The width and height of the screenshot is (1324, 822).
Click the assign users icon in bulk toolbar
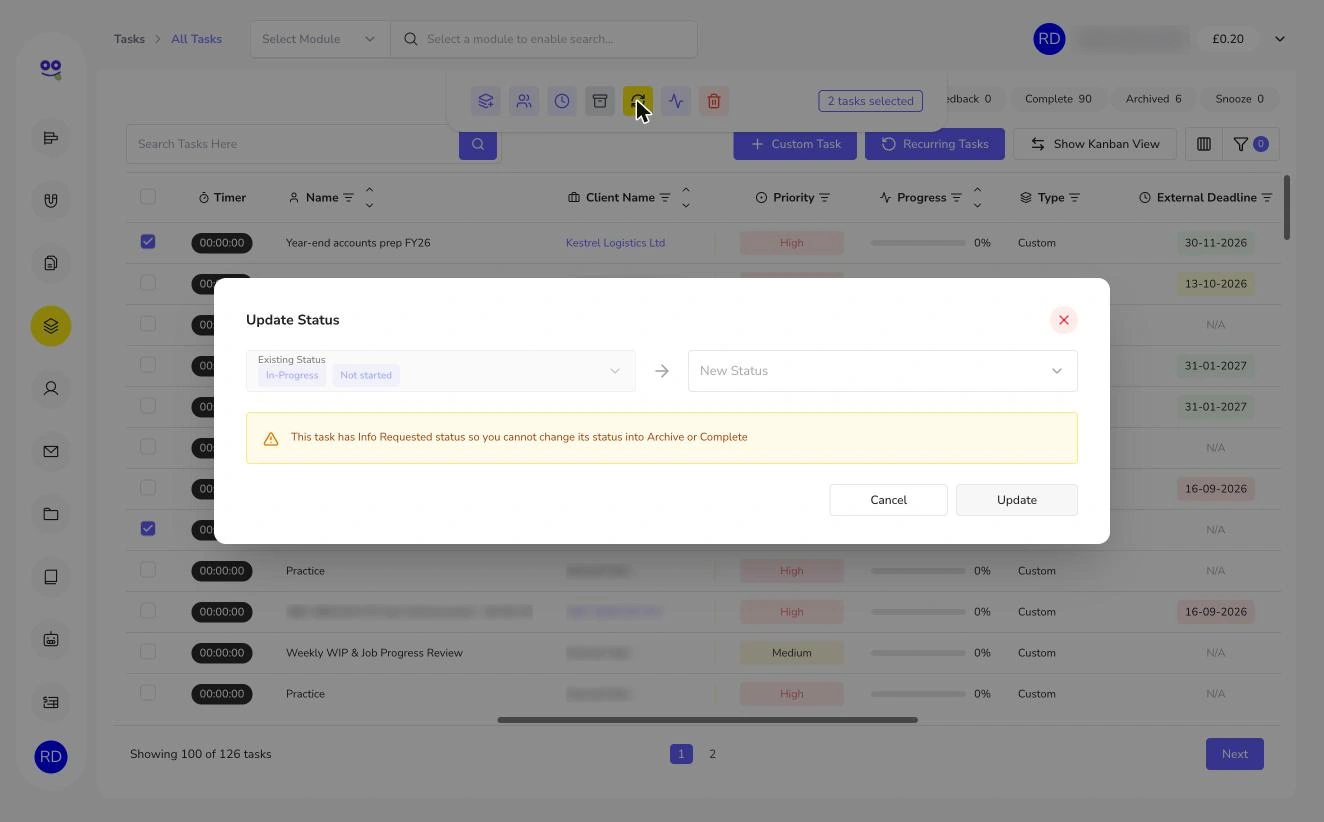[524, 101]
